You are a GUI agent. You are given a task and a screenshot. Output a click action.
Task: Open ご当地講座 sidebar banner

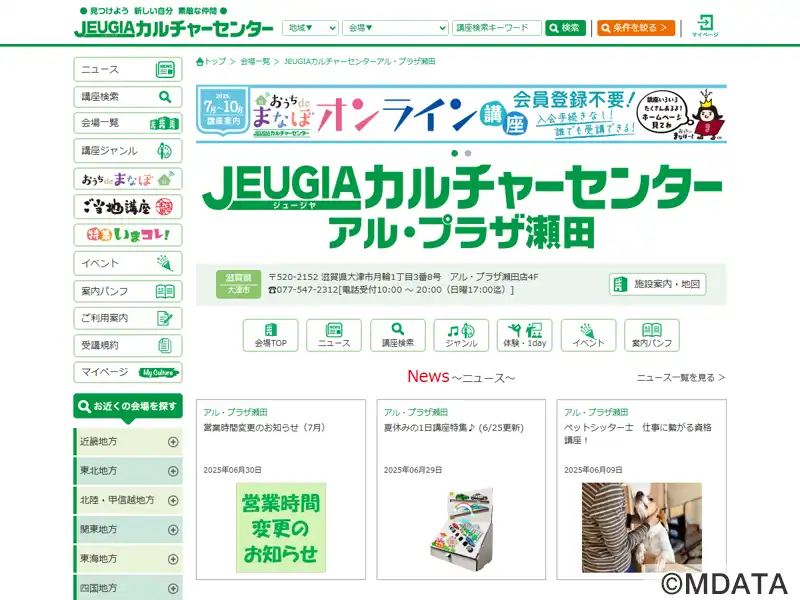point(128,207)
